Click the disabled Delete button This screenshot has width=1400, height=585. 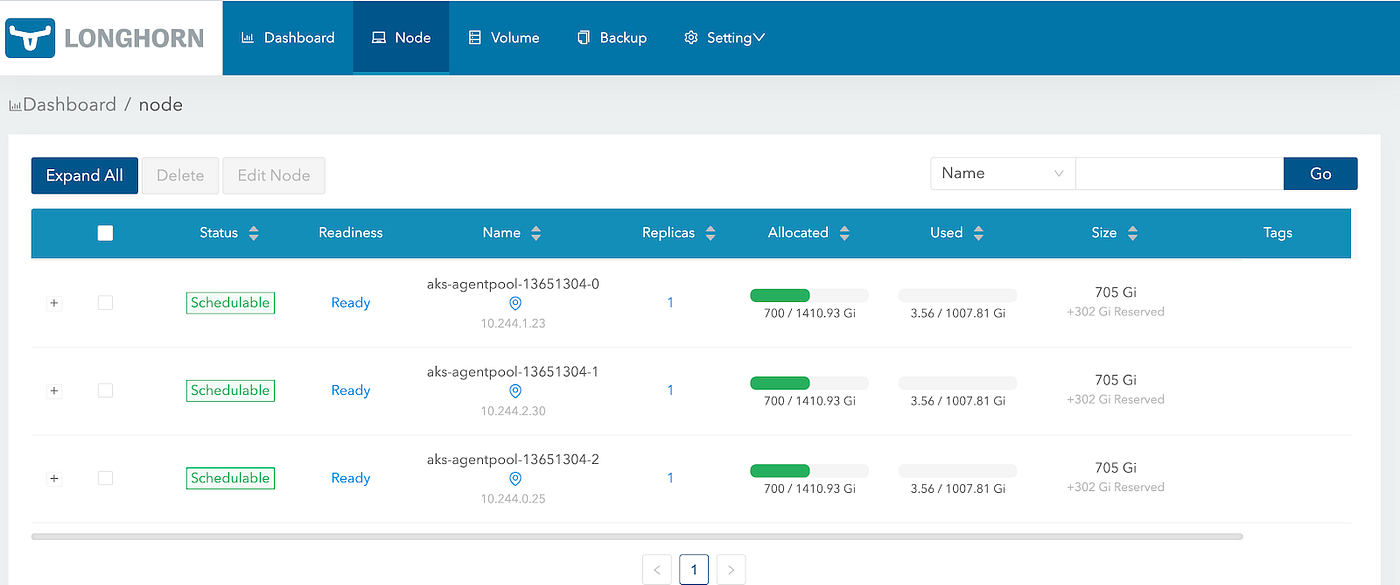coord(180,175)
